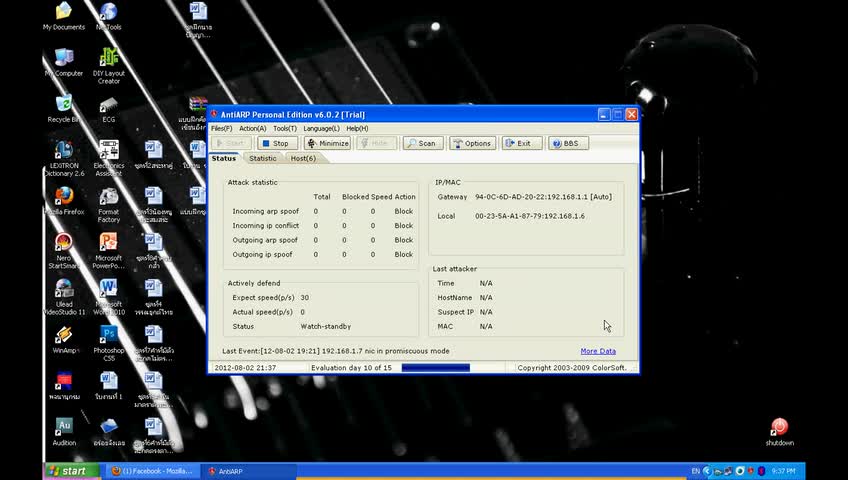Open My Computer desktop icon
Viewport: 848px width, 480px height.
[x=64, y=62]
